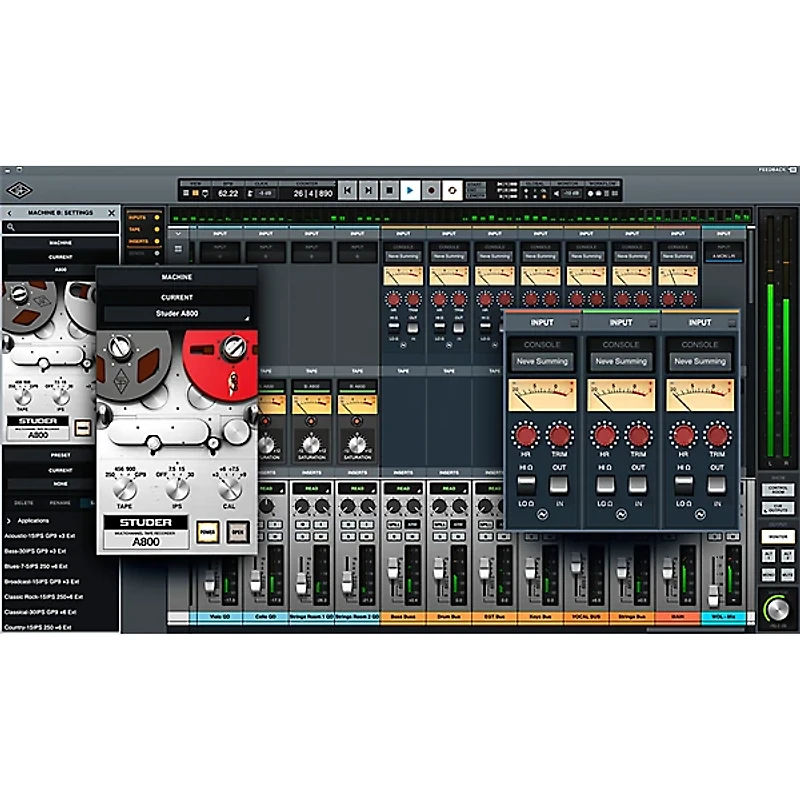Click the low-cut filter icon on the Neve strip
The image size is (800, 800).
tap(542, 513)
